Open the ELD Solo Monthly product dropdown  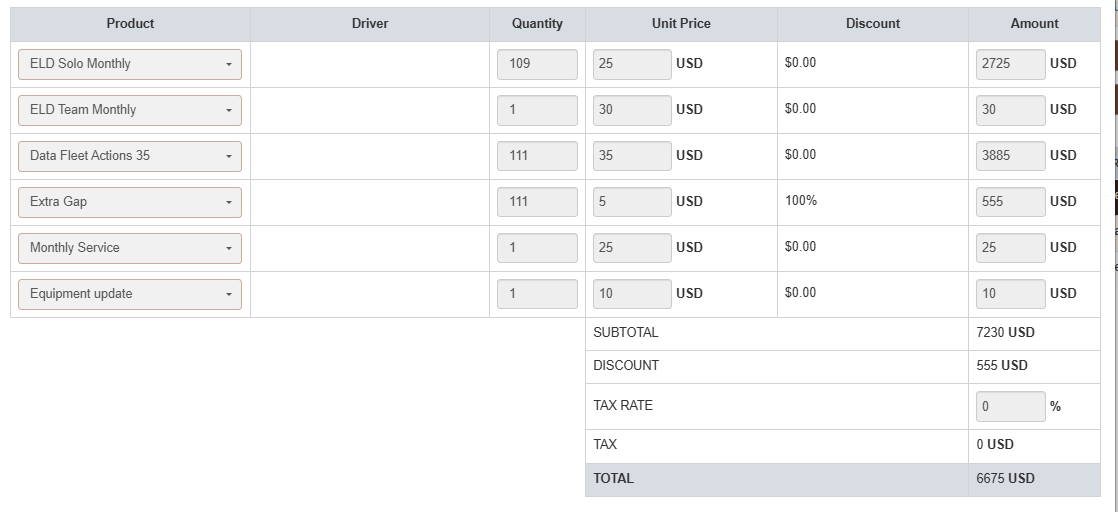click(x=130, y=64)
